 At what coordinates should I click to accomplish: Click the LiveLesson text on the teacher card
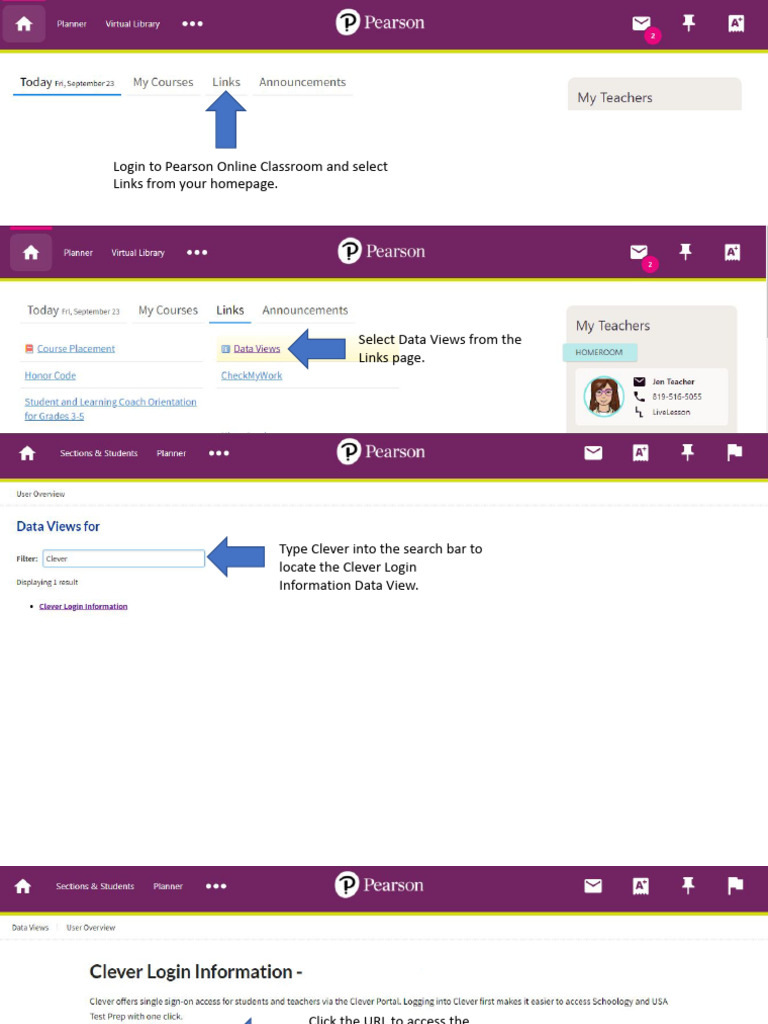point(671,412)
